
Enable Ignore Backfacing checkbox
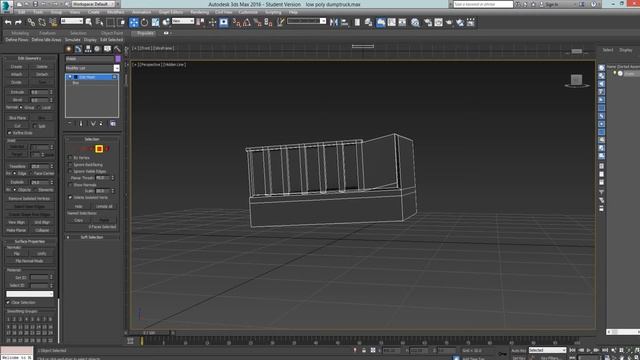tap(70, 164)
